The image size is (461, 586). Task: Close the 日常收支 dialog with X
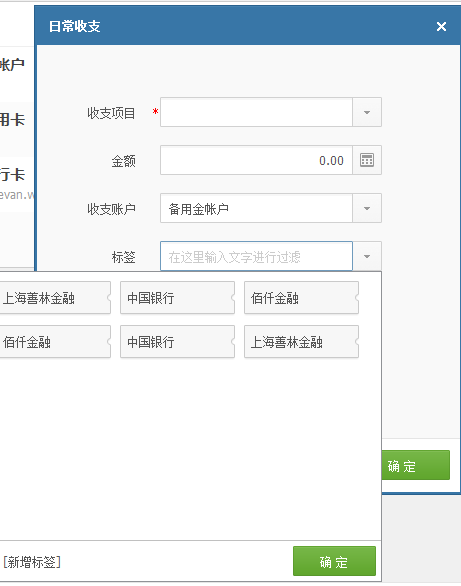click(441, 27)
